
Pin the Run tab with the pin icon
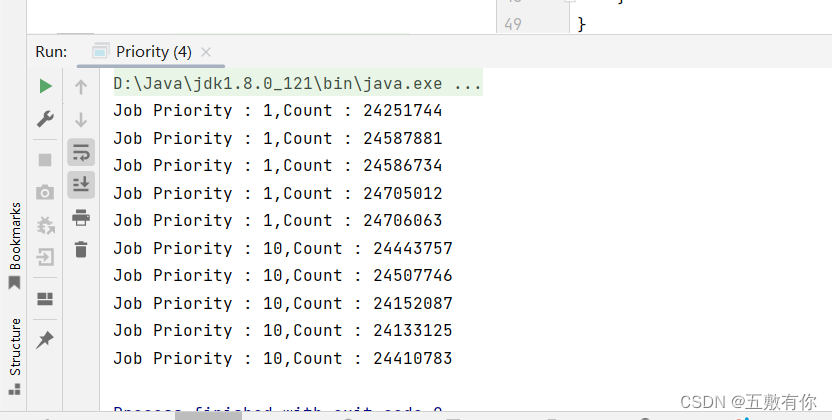(45, 339)
